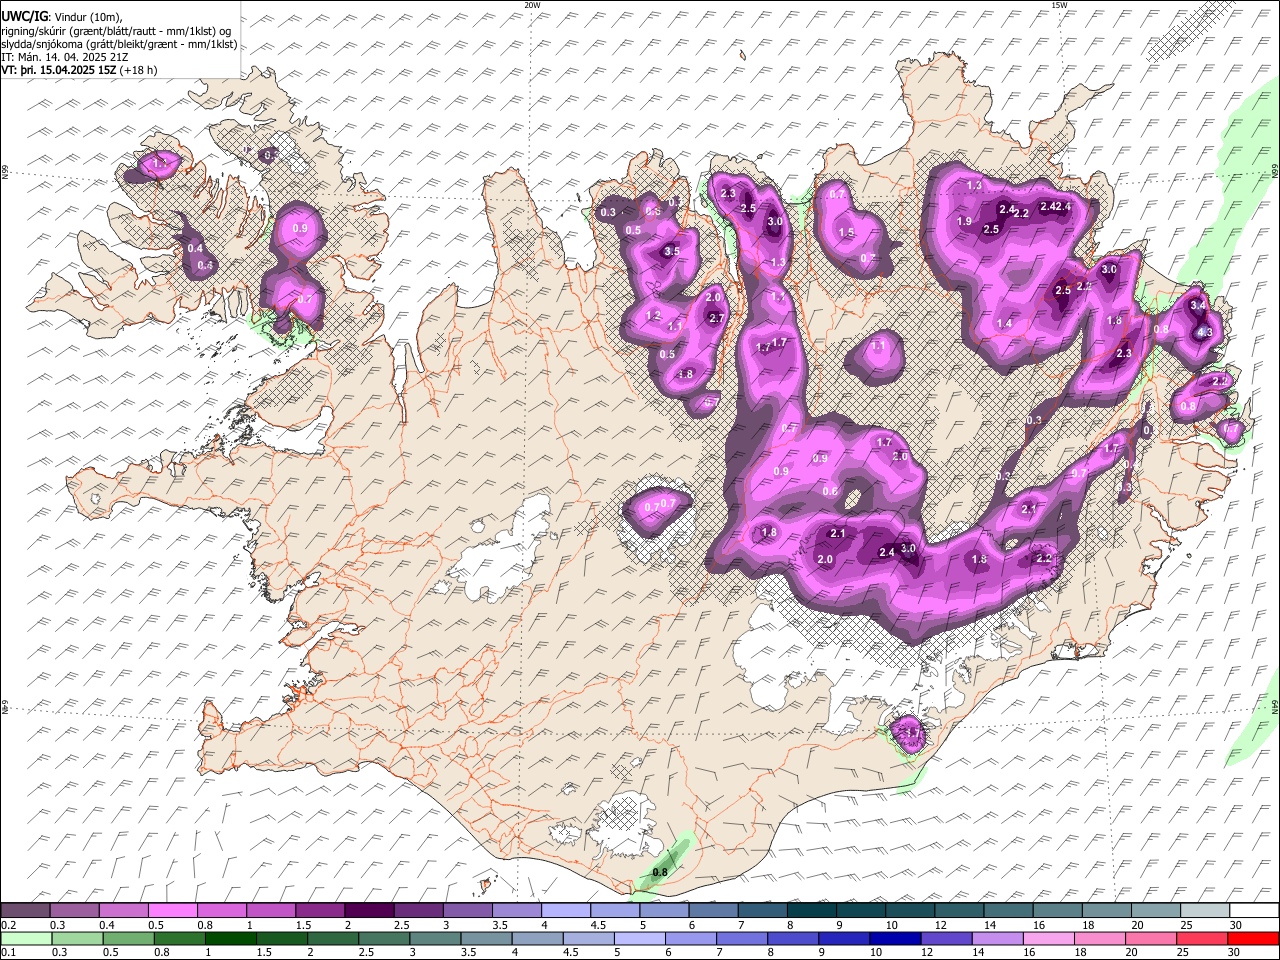
Task: Click the 'slydda/snjókoma (grátt/bleikt/grænt' header line
Action: tap(119, 44)
